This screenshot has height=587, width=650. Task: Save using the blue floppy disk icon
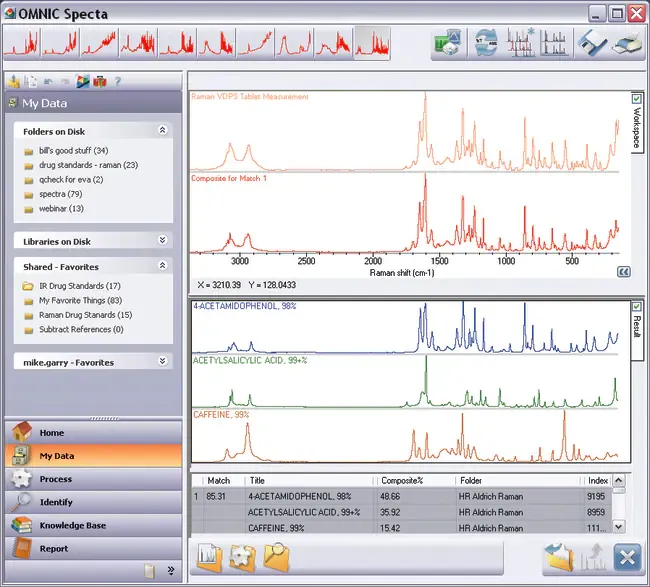point(592,44)
